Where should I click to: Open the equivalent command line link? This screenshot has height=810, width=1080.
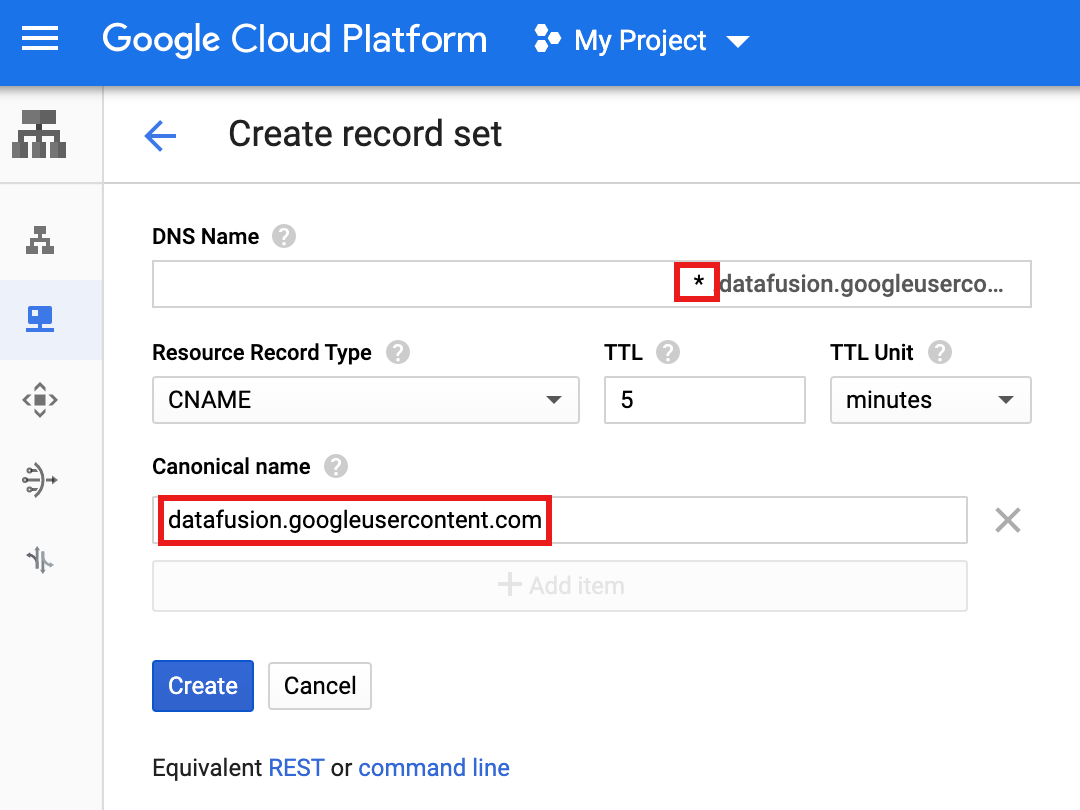pos(434,768)
